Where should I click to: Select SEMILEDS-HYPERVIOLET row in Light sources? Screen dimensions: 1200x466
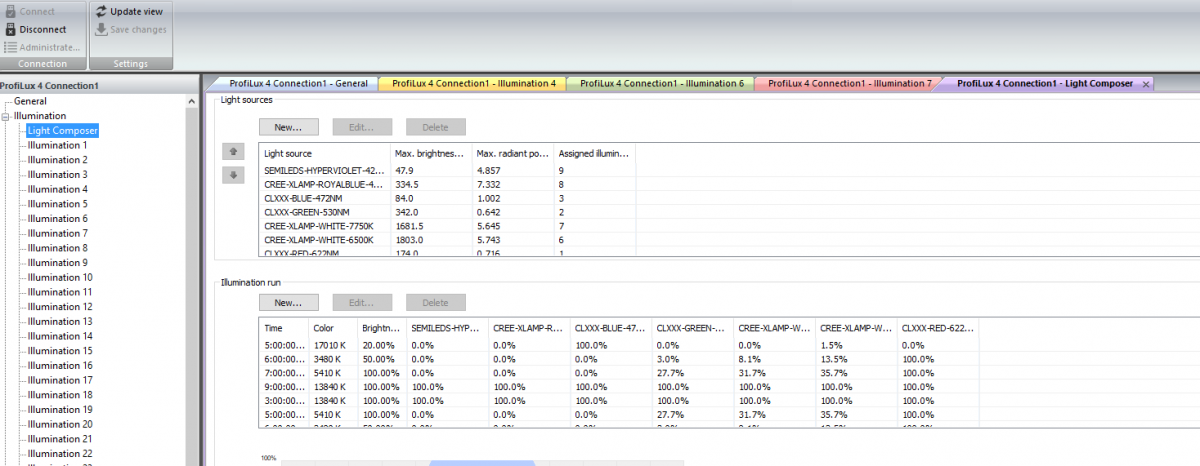tap(447, 171)
